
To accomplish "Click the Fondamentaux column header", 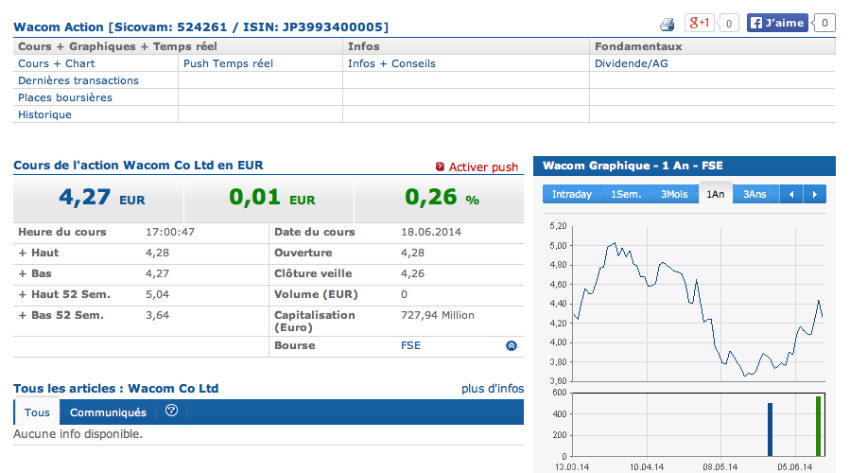I will coord(638,47).
